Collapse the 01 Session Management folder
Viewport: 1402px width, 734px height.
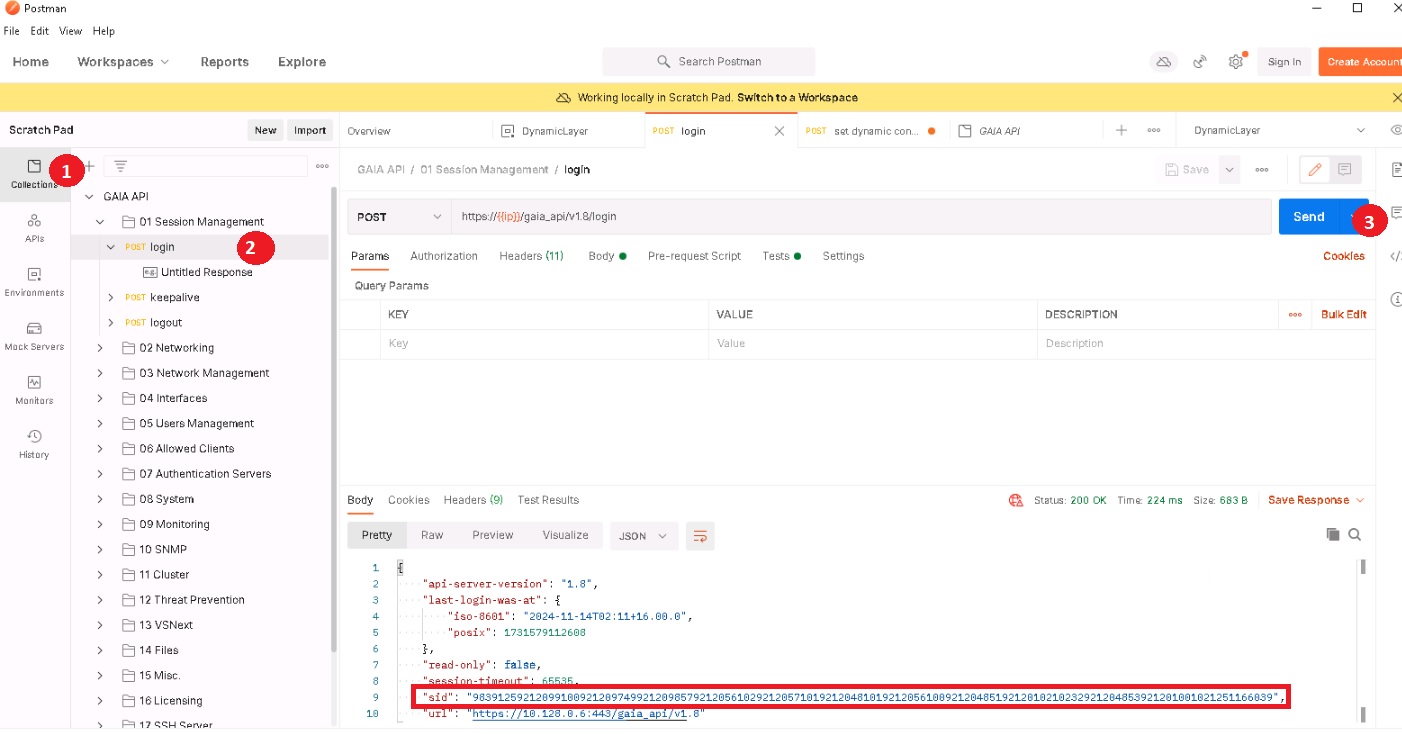tap(100, 222)
